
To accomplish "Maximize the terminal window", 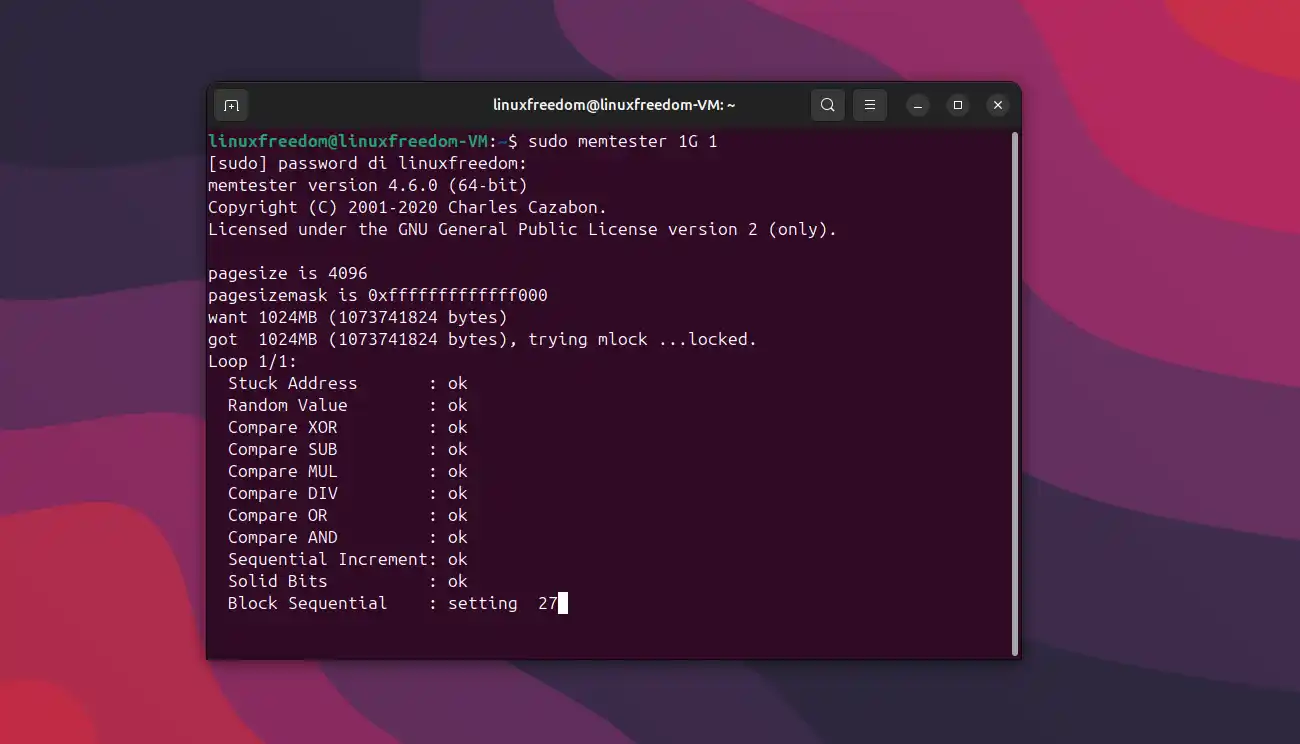I will 958,105.
